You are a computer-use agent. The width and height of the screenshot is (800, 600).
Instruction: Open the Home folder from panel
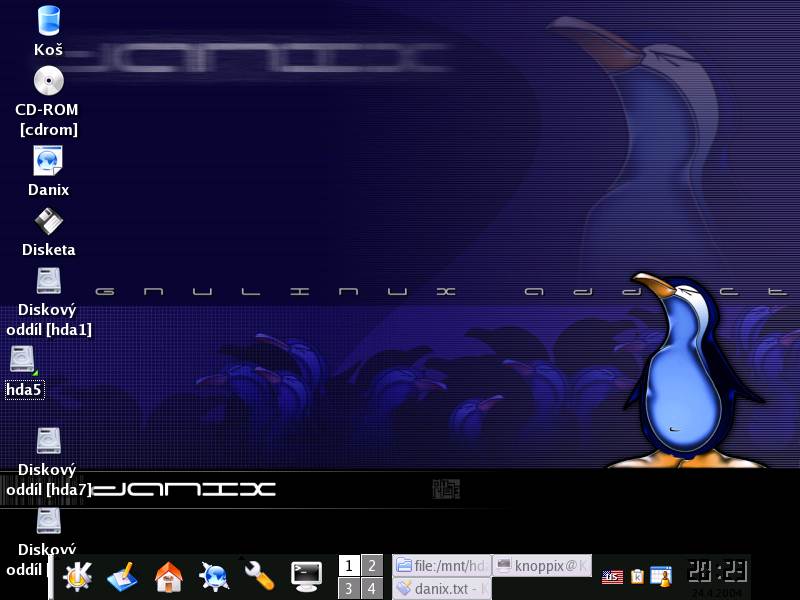pyautogui.click(x=168, y=576)
